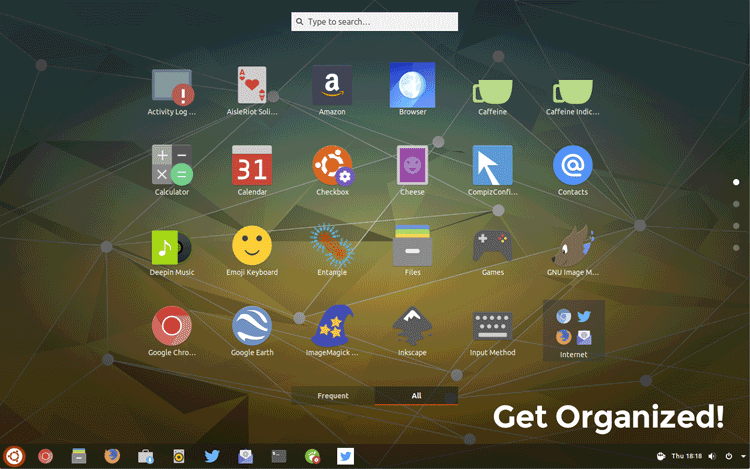The image size is (750, 469).
Task: Click the Type to search field
Action: [375, 22]
